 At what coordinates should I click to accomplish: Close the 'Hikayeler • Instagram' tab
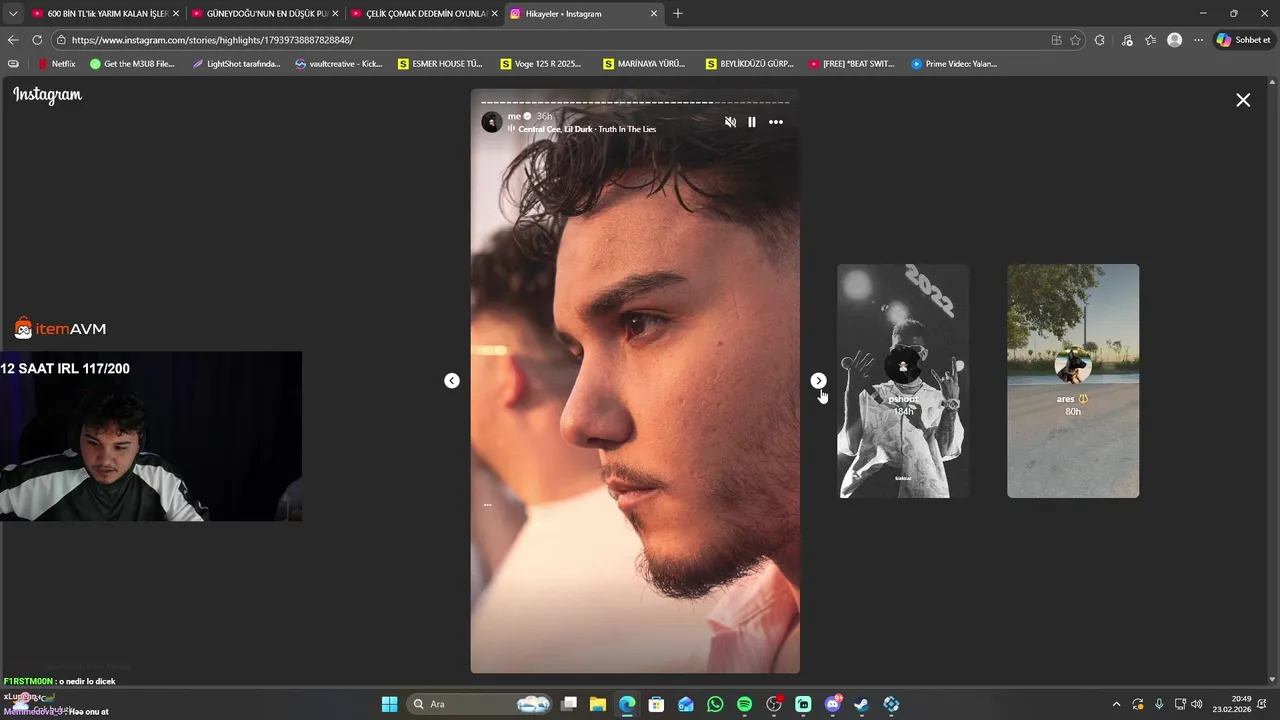point(654,14)
